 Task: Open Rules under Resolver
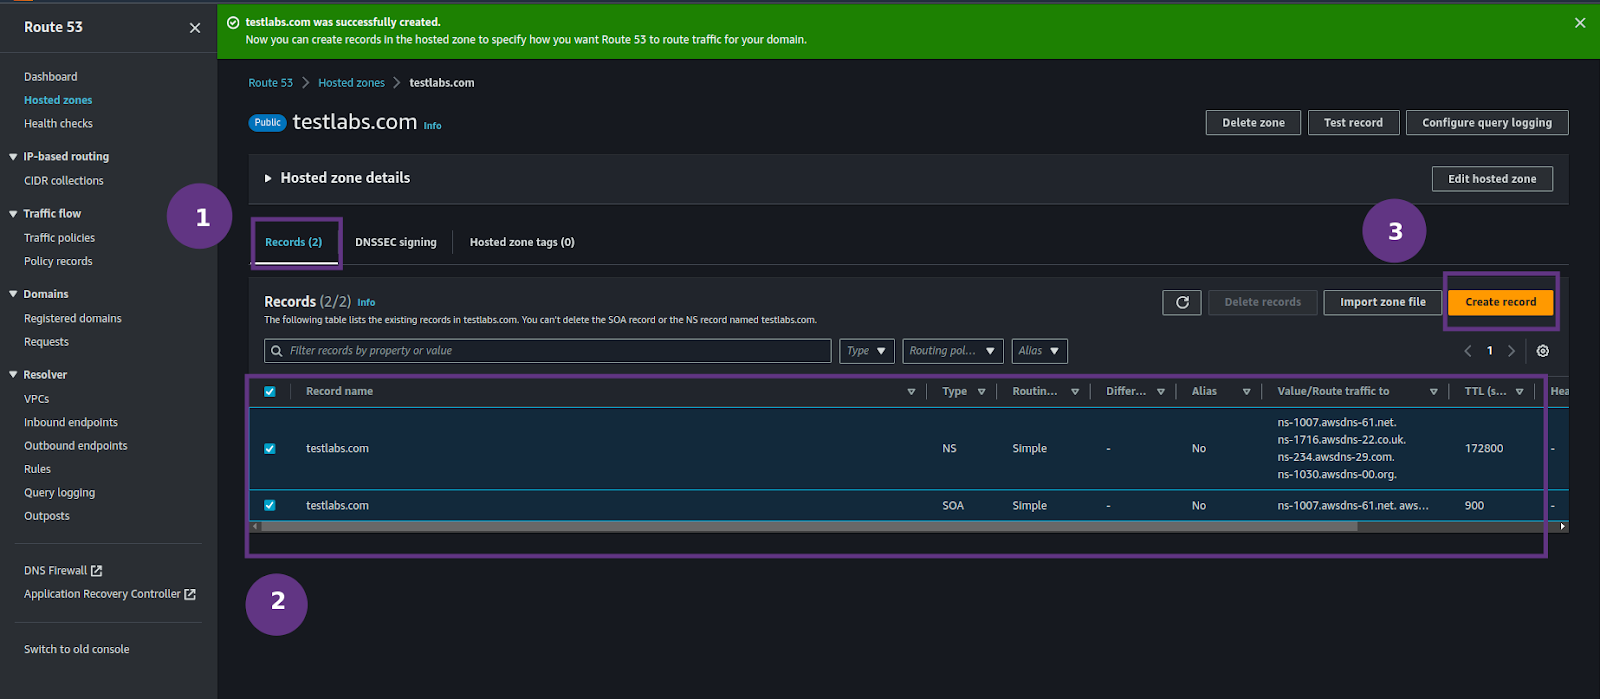coord(38,469)
